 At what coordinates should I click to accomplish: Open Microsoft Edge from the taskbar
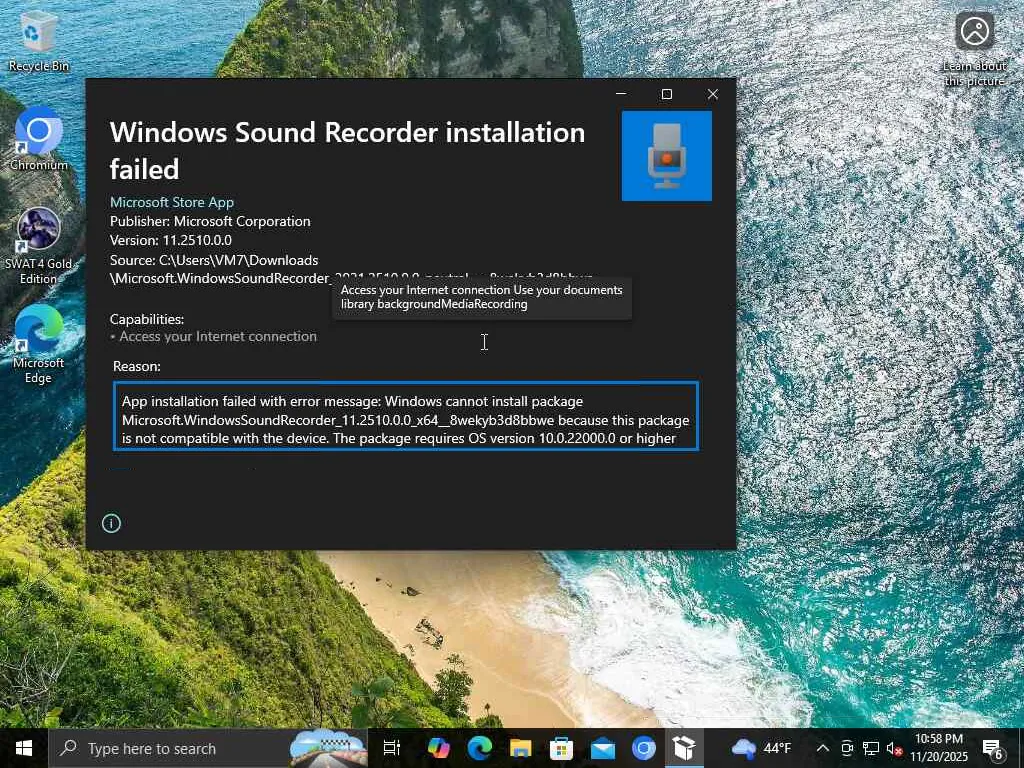click(479, 748)
